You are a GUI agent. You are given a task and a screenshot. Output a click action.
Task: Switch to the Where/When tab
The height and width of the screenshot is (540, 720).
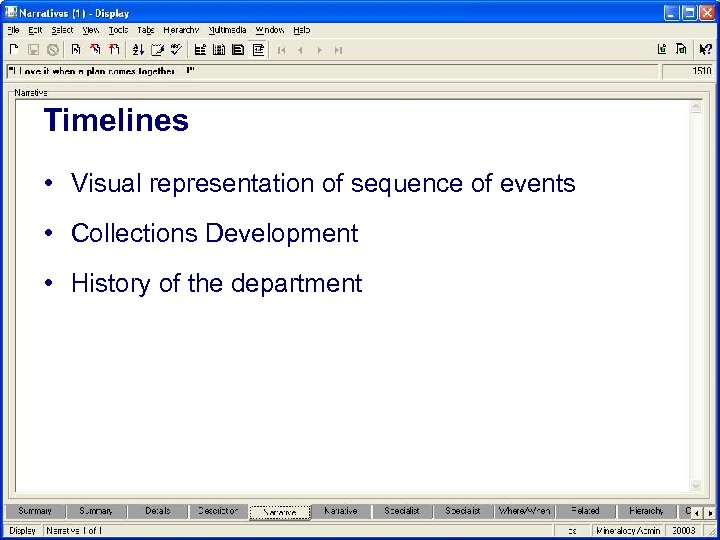(524, 511)
